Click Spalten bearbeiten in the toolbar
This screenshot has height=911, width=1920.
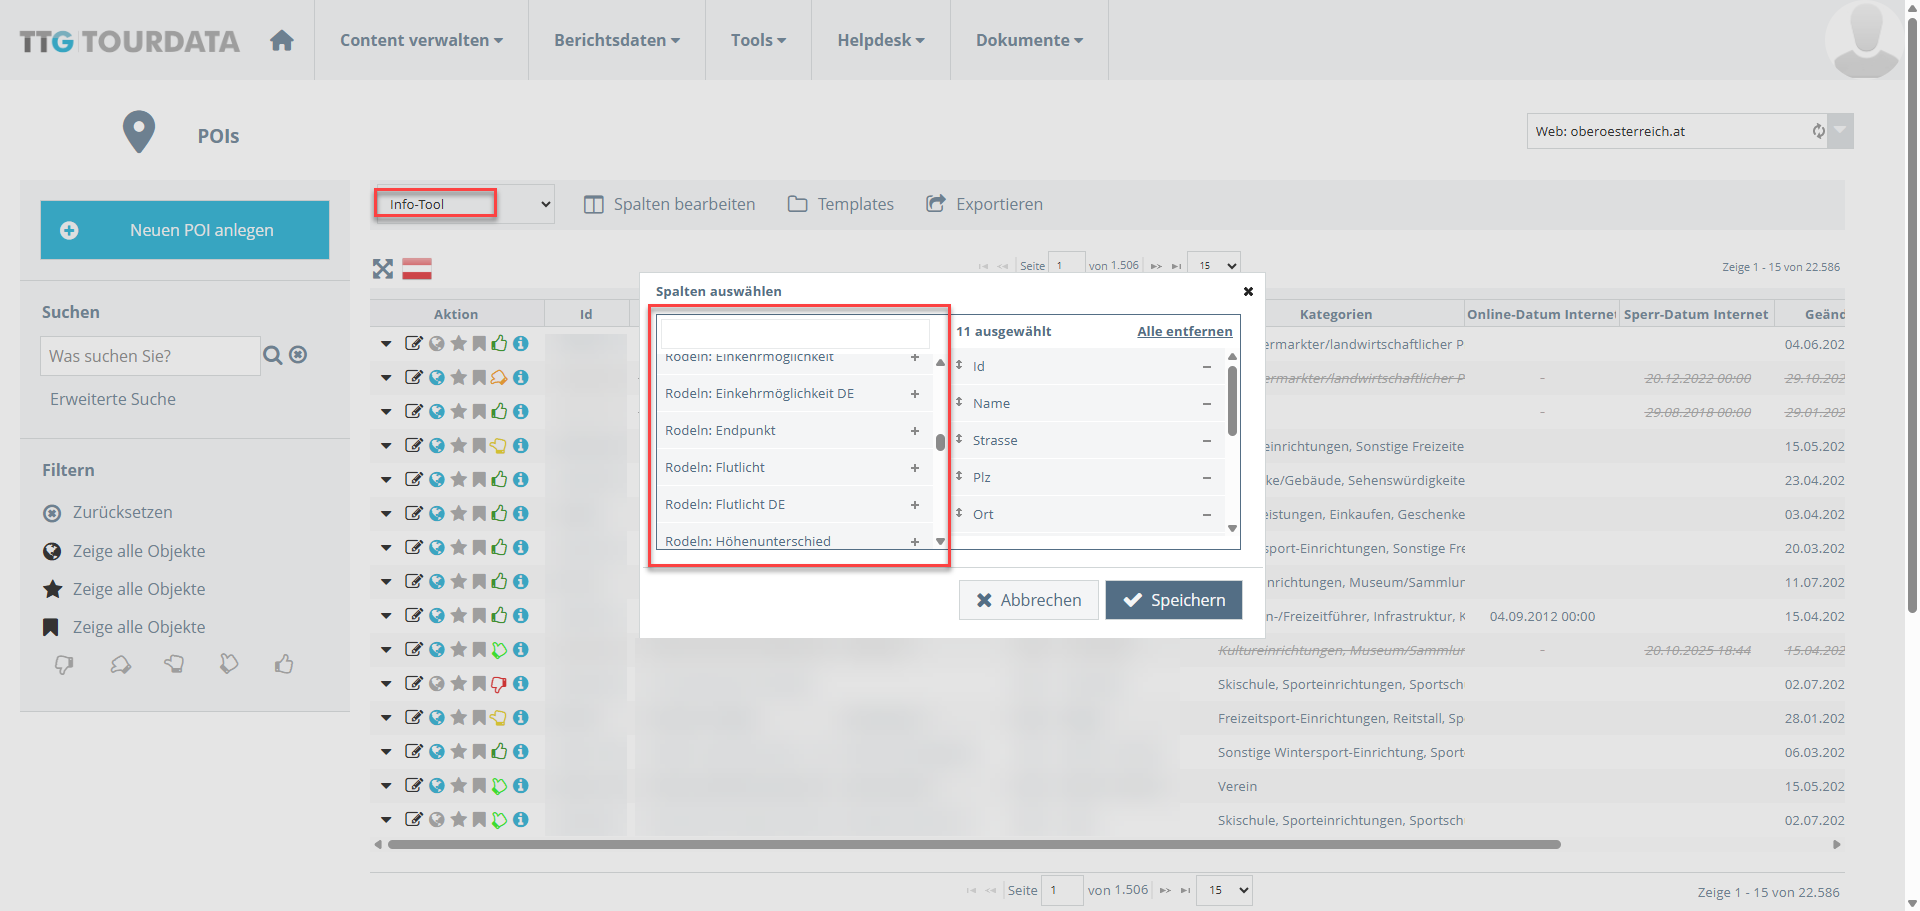(x=670, y=204)
